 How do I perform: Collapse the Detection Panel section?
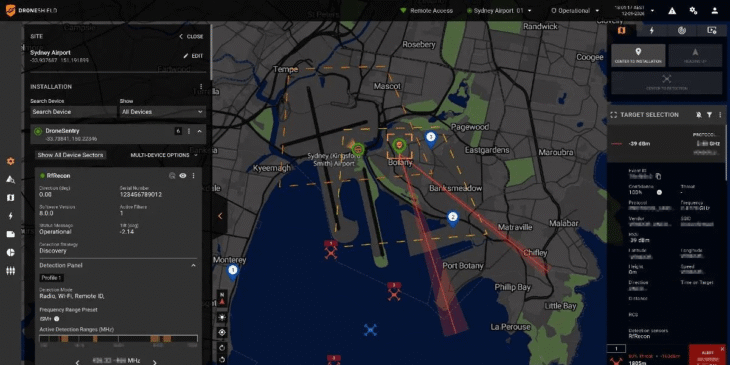pos(194,265)
